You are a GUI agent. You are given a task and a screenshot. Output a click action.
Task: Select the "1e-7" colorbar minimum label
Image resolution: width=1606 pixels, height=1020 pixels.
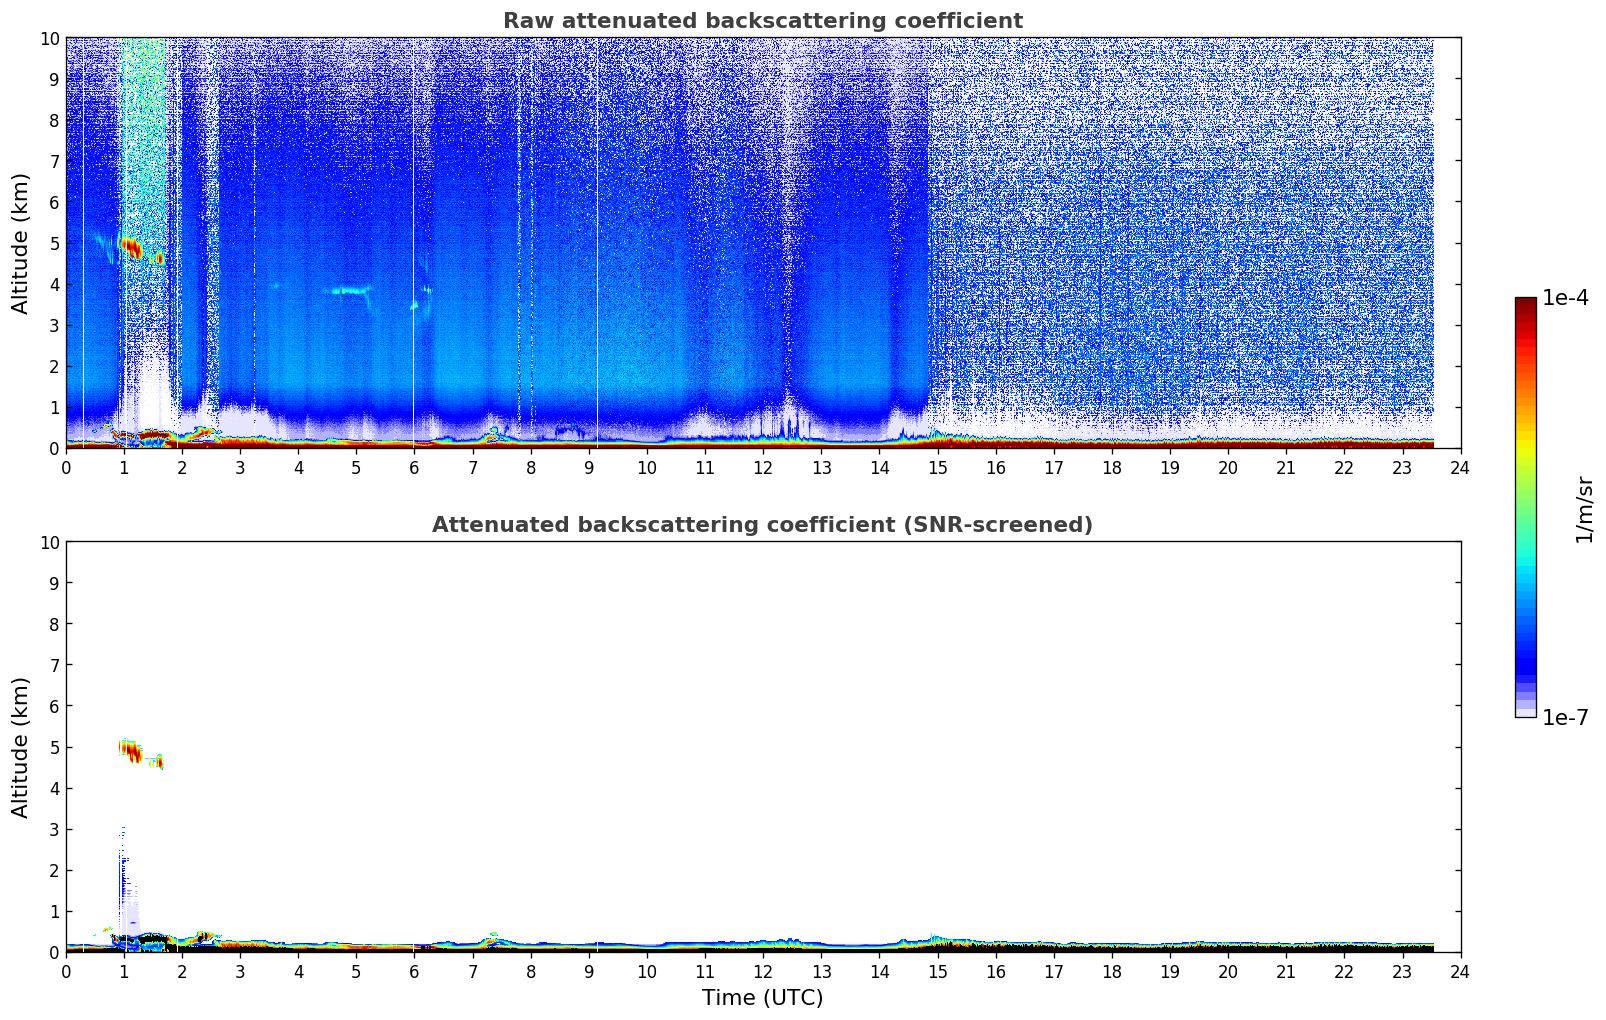click(x=1565, y=717)
